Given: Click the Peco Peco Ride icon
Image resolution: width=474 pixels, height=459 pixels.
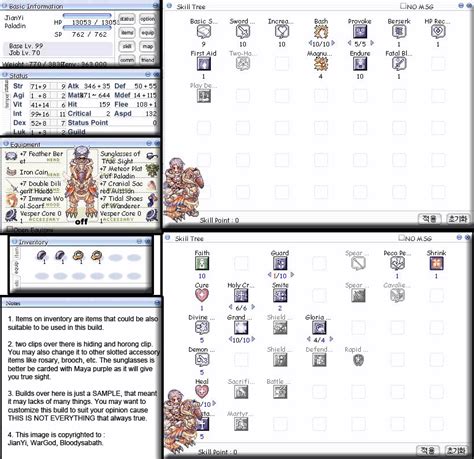Looking at the screenshot, I should click(x=397, y=264).
